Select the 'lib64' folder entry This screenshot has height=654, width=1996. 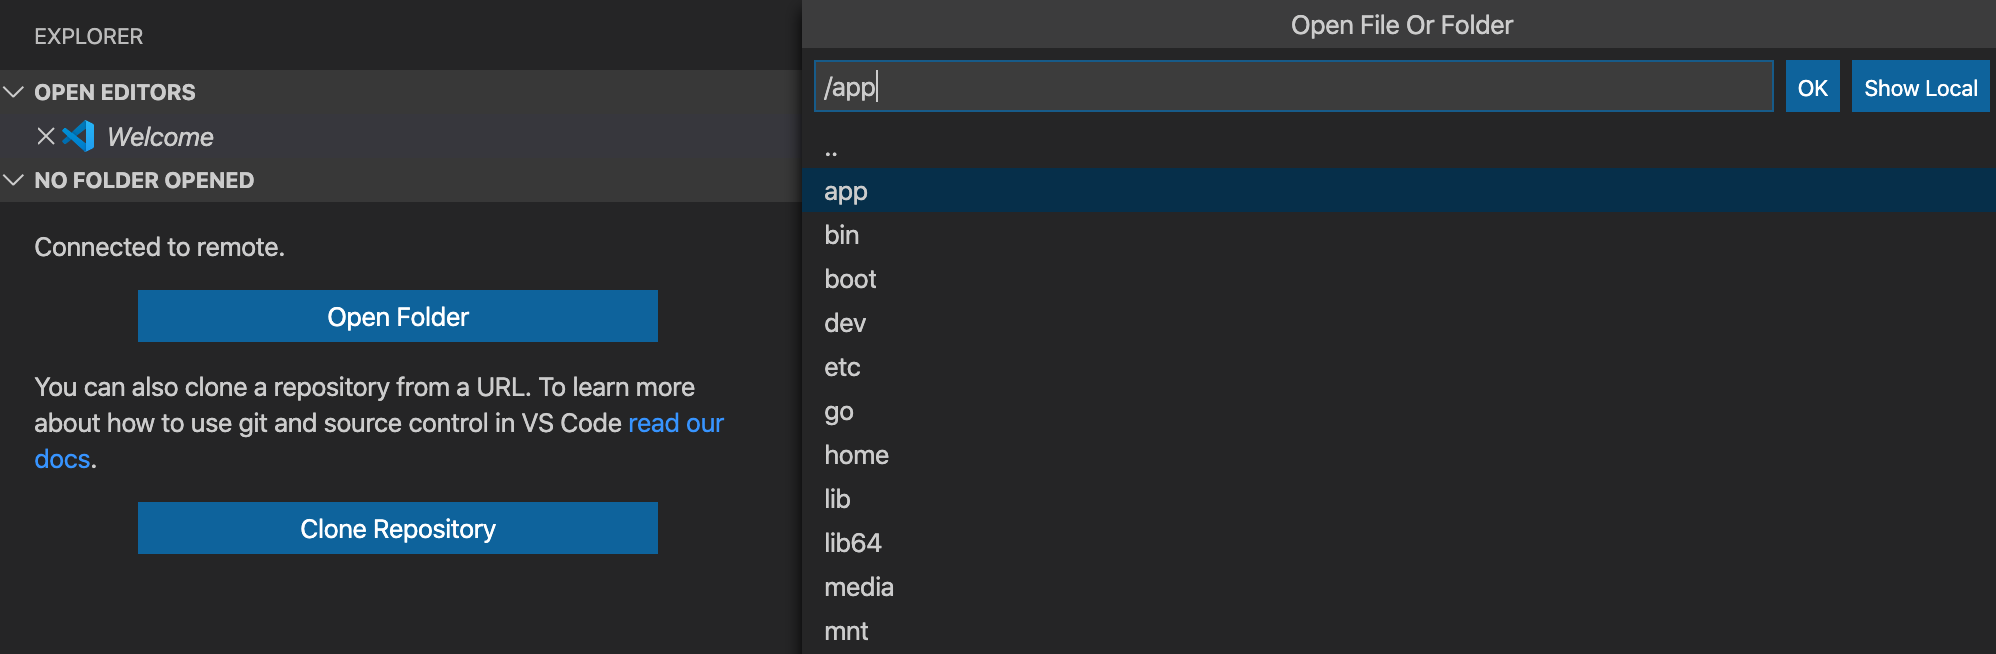tap(1399, 542)
